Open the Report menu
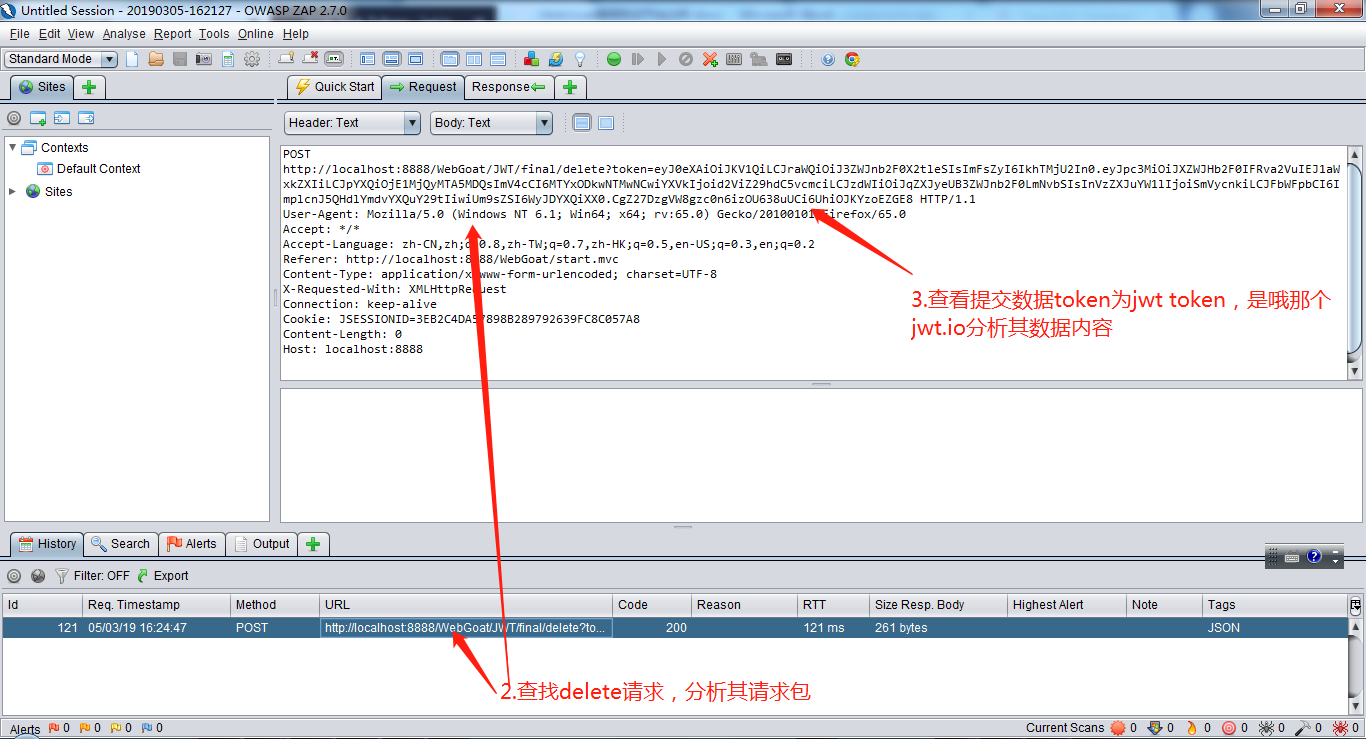The height and width of the screenshot is (739, 1366). pyautogui.click(x=172, y=34)
